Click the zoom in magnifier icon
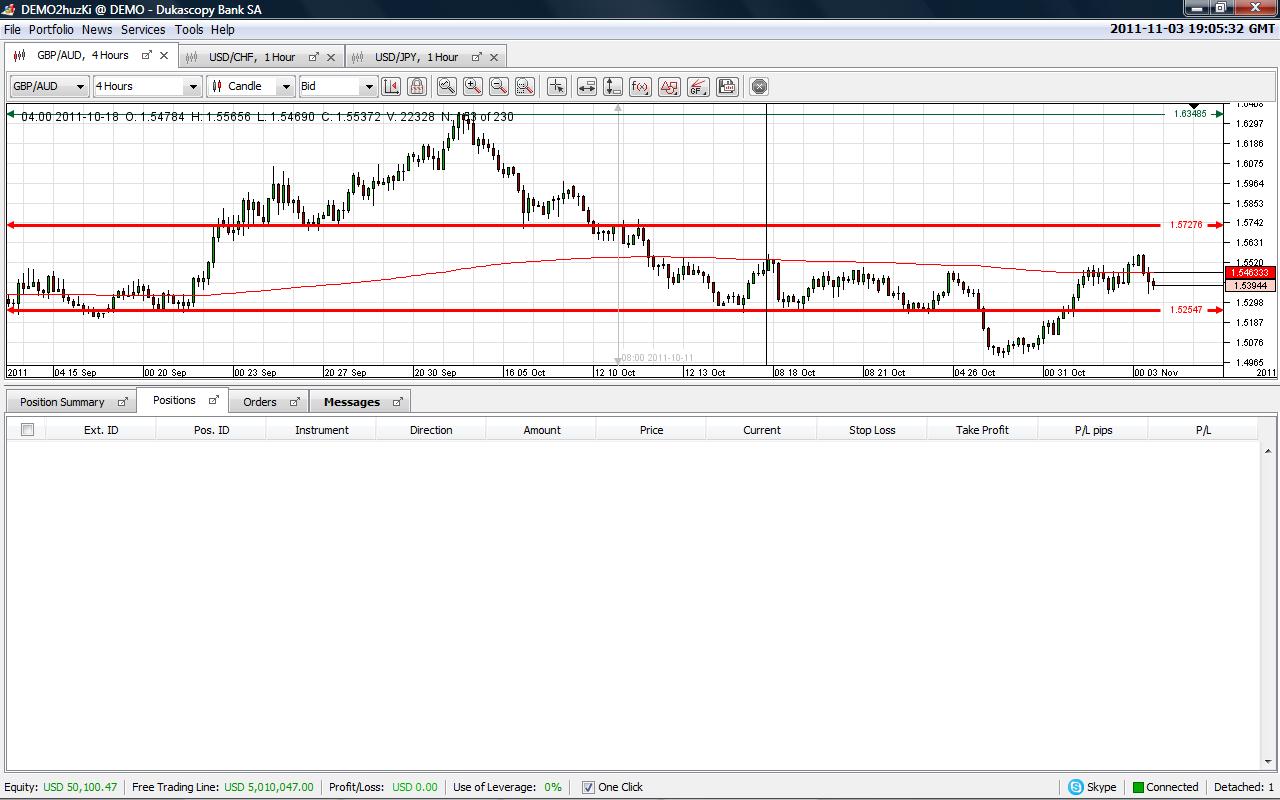 click(473, 87)
